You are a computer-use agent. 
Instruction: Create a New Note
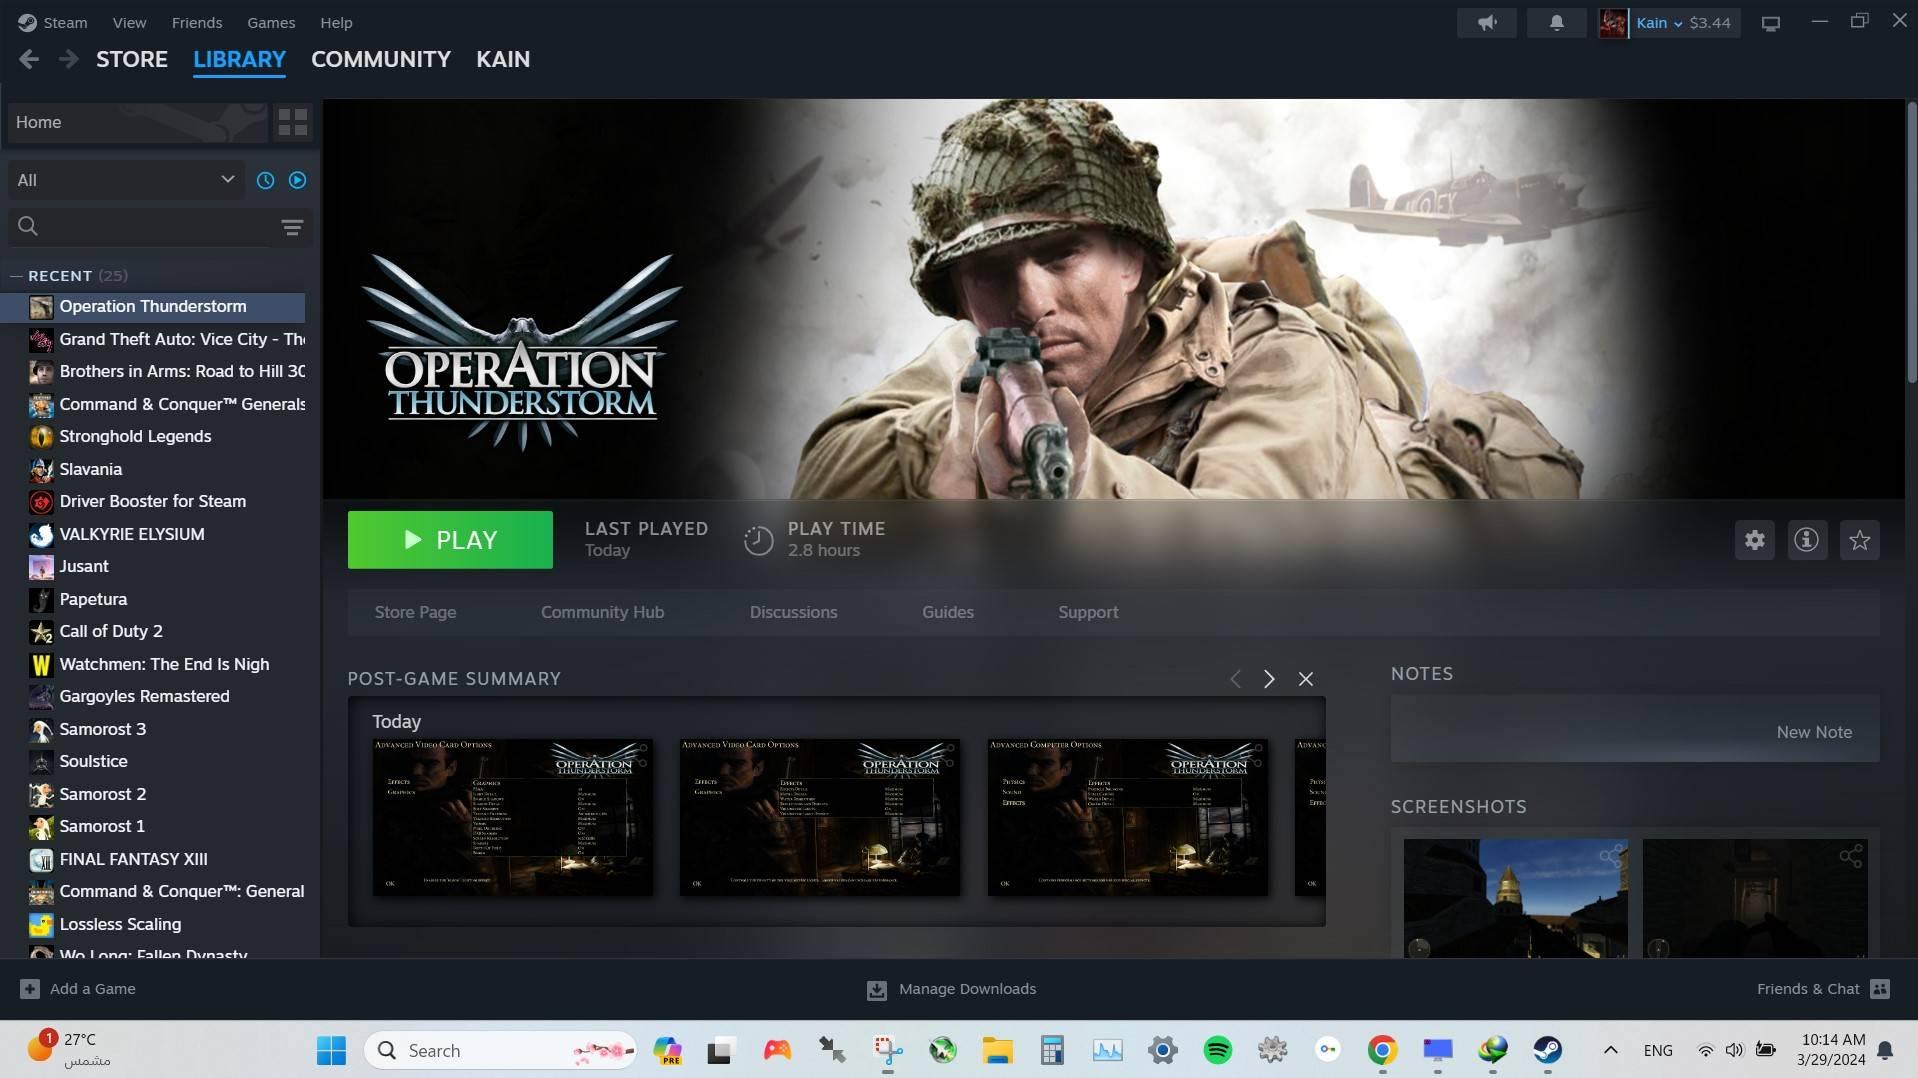click(x=1813, y=732)
